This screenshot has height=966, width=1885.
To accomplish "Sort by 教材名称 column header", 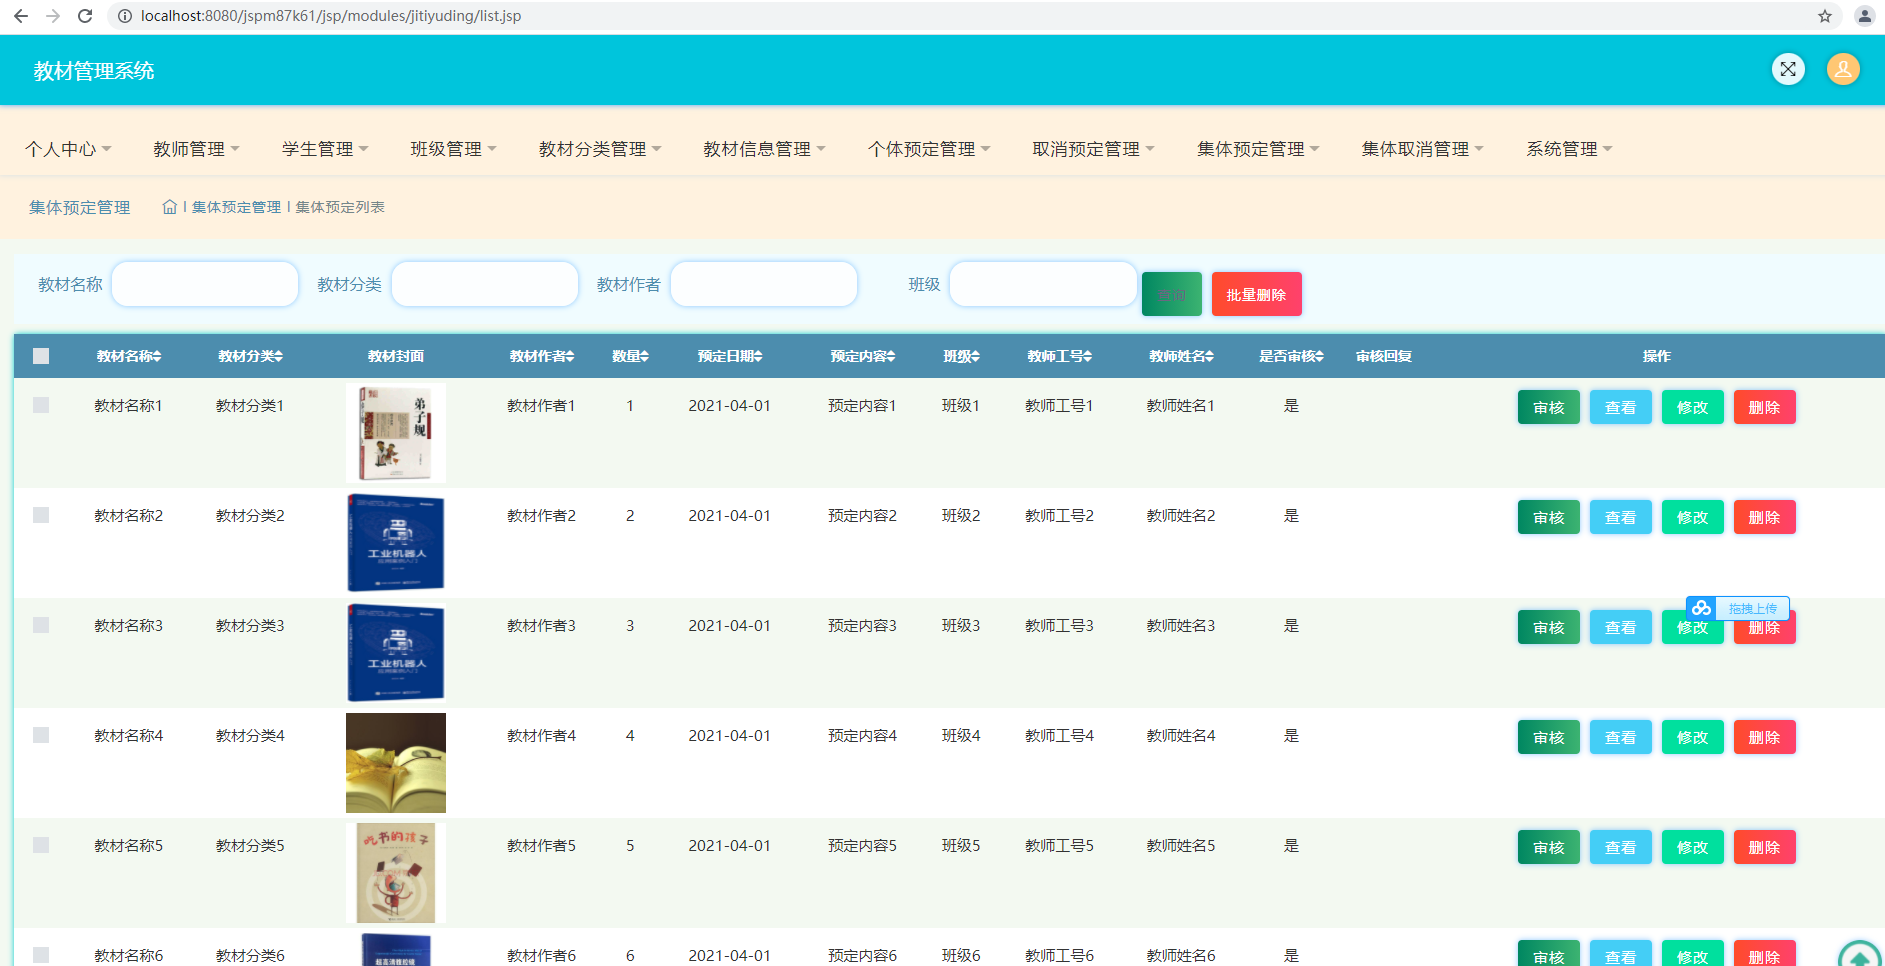I will coord(129,356).
